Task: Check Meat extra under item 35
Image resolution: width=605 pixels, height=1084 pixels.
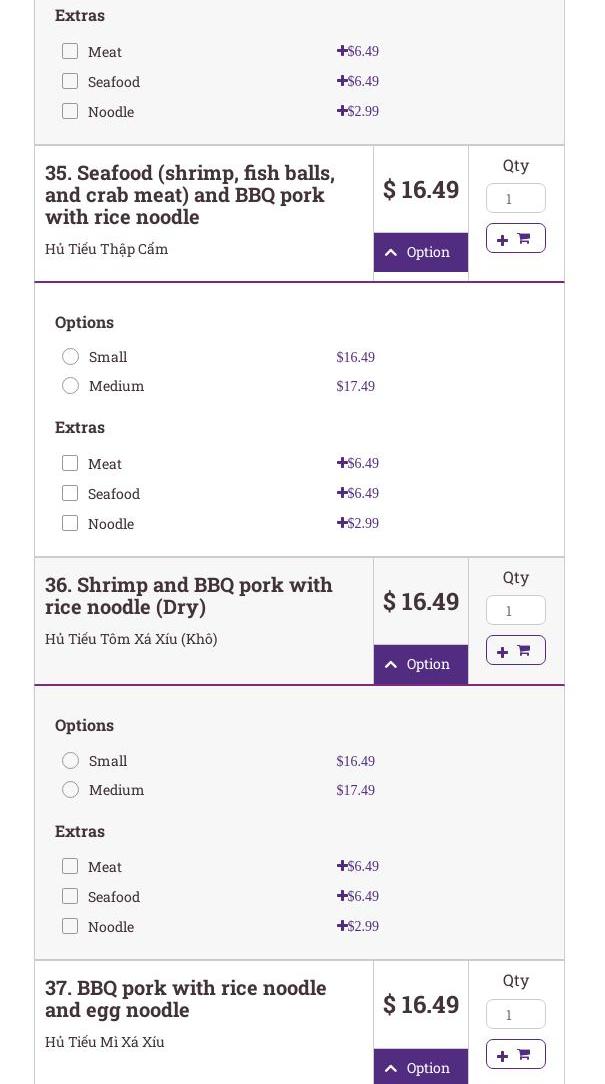Action: point(70,463)
